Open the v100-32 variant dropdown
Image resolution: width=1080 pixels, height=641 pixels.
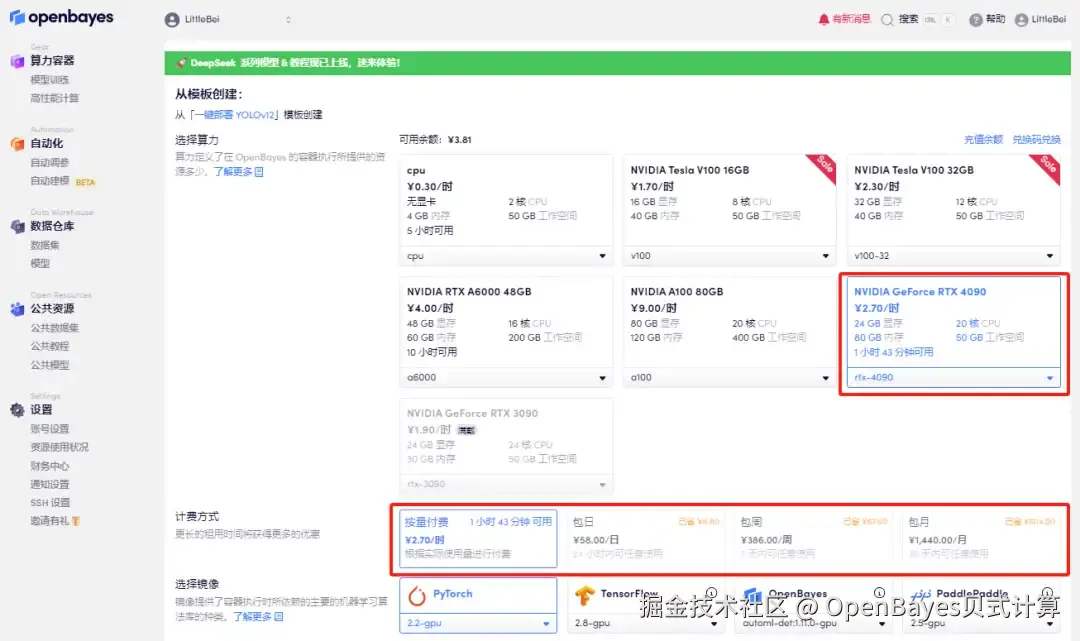953,256
